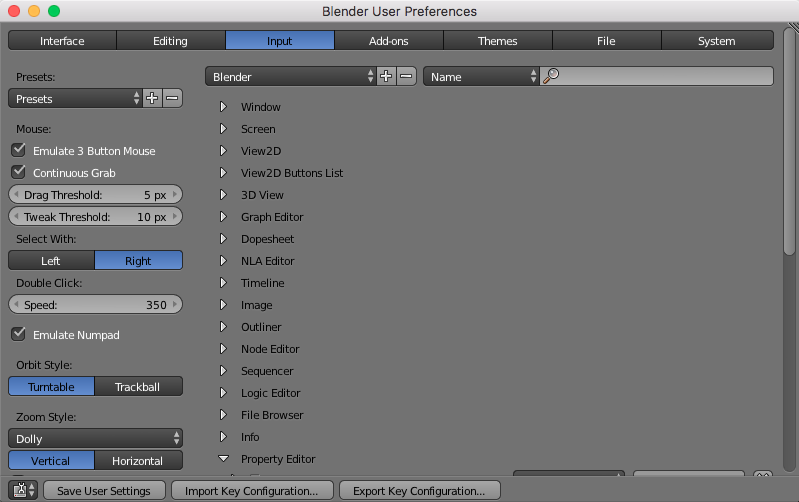The width and height of the screenshot is (799, 502).
Task: Remove key configuration minus icon
Action: coord(406,76)
